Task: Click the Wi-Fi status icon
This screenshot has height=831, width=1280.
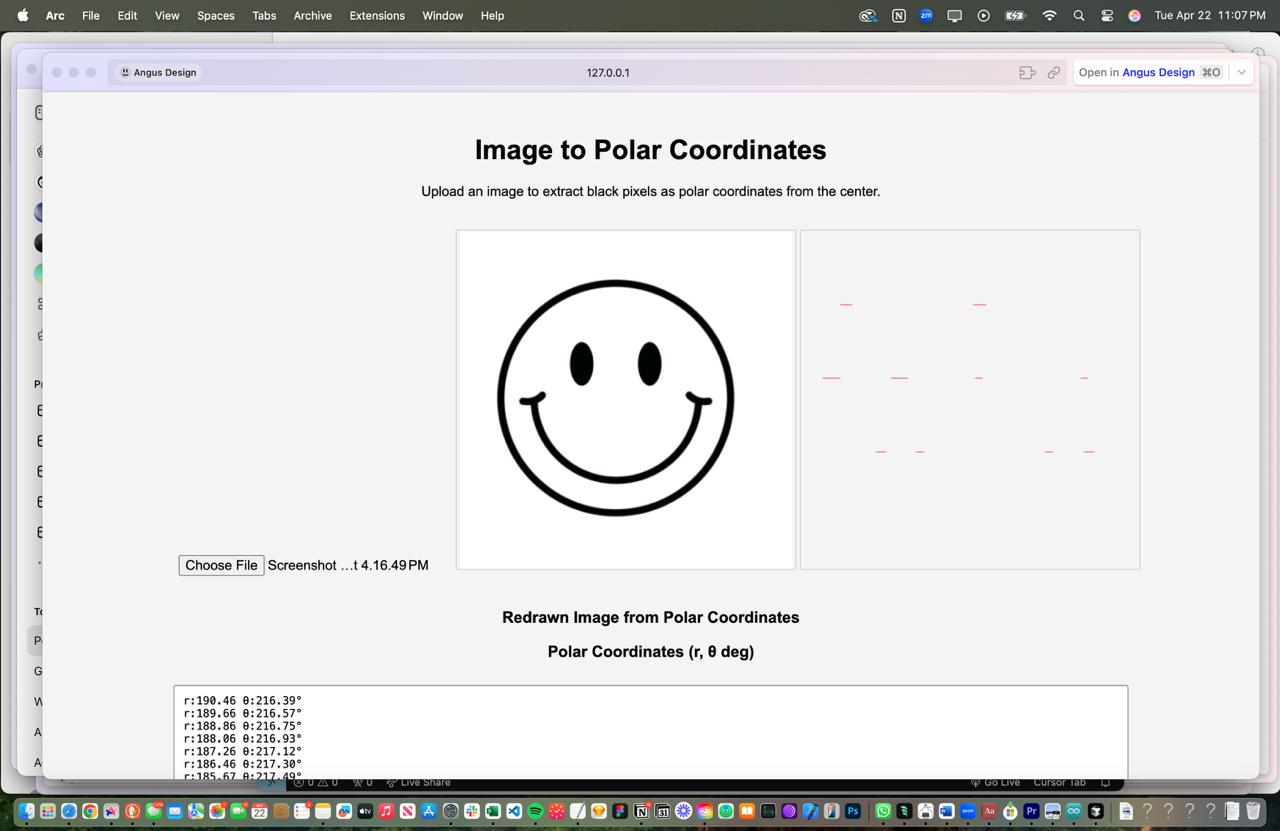Action: pyautogui.click(x=1049, y=15)
